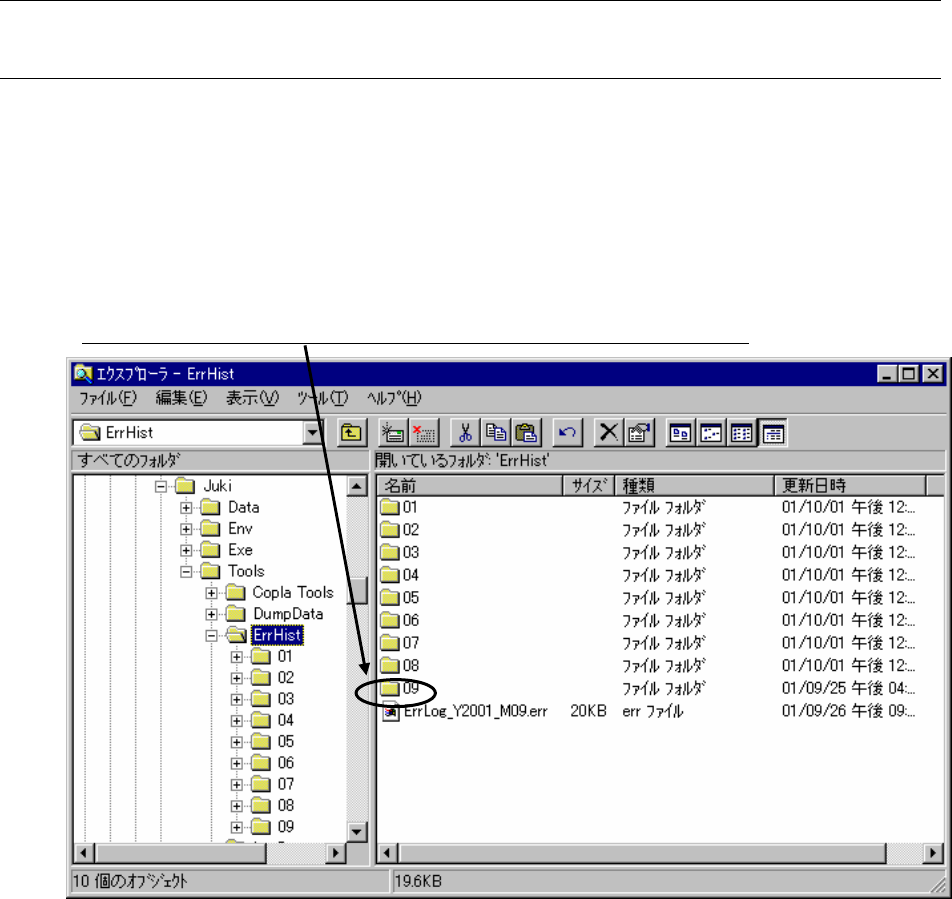
Task: Open the 編集(E) menu
Action: tap(181, 398)
